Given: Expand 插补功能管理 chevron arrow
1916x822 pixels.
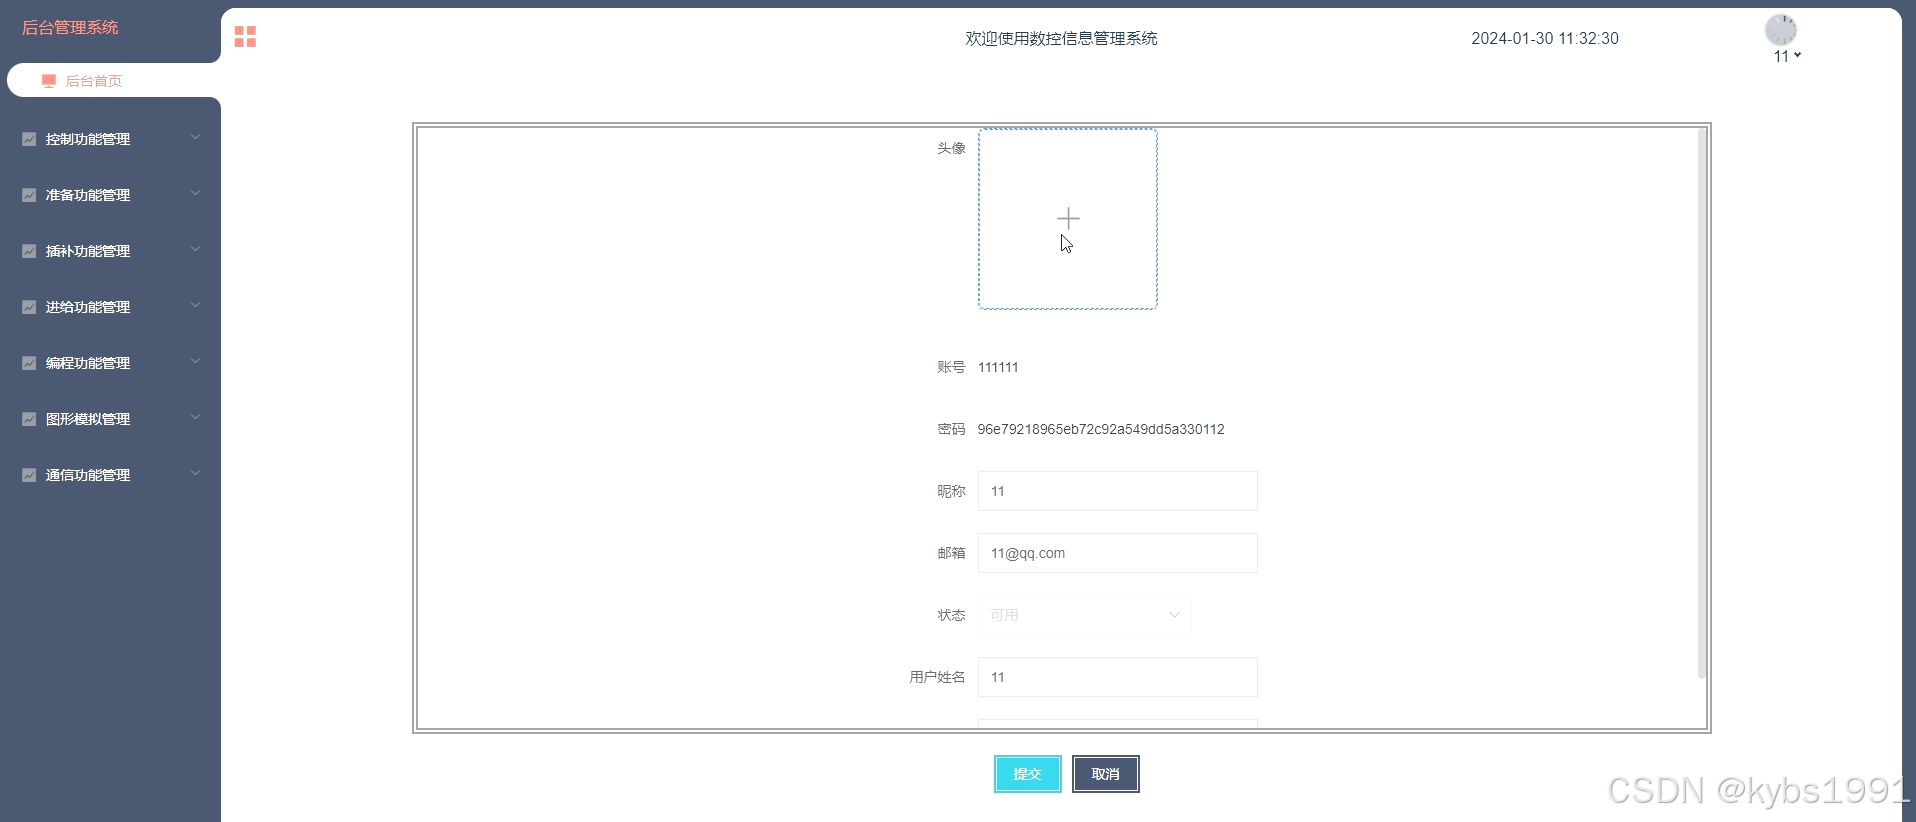Looking at the screenshot, I should [x=196, y=250].
